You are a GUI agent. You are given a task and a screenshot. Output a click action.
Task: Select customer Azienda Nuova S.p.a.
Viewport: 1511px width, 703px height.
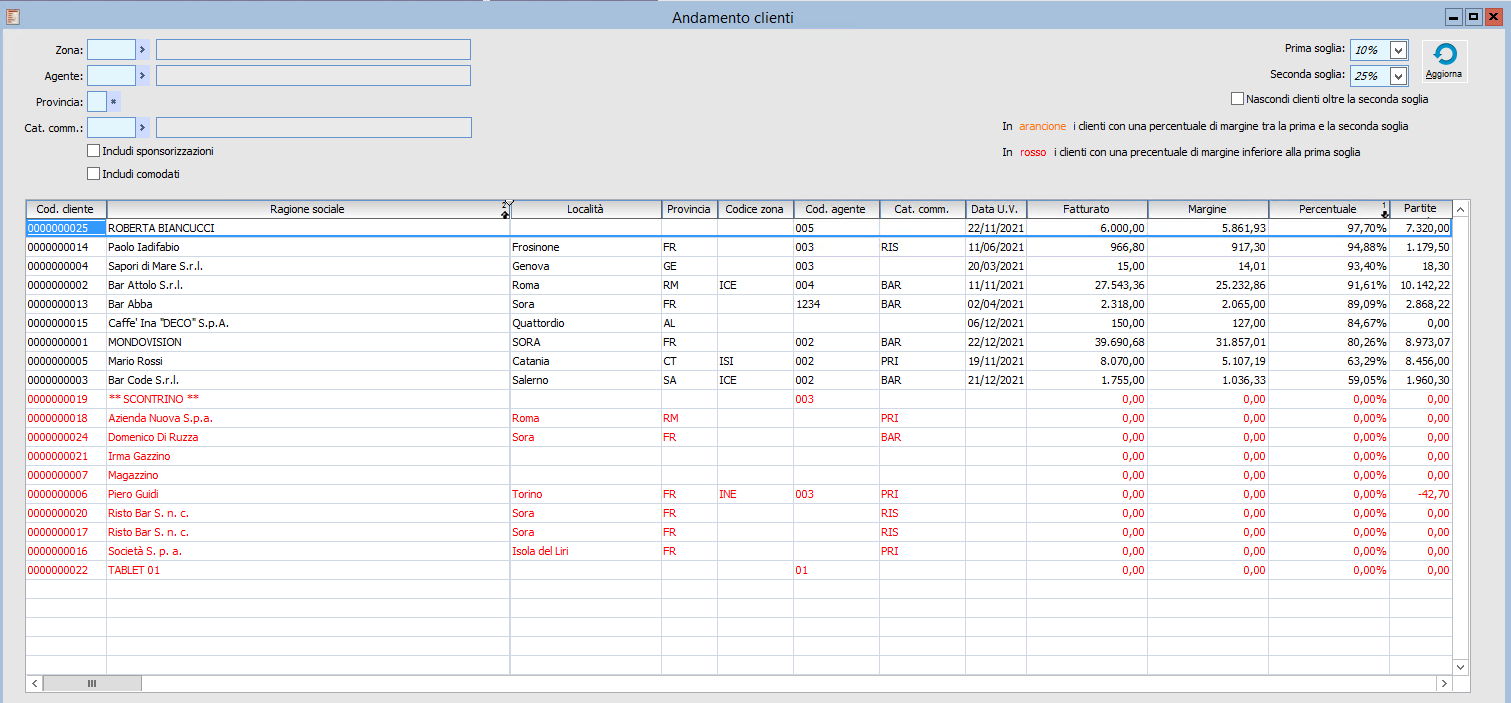[x=160, y=418]
